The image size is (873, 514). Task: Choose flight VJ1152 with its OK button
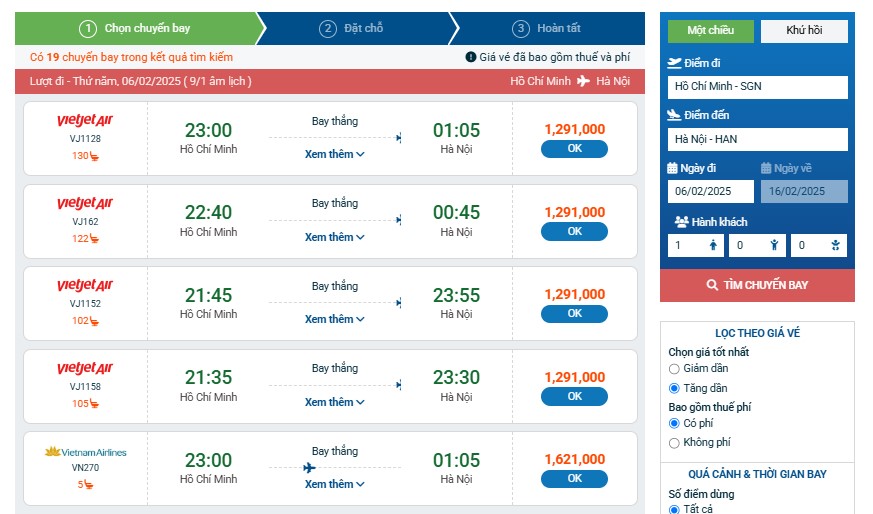(x=574, y=314)
